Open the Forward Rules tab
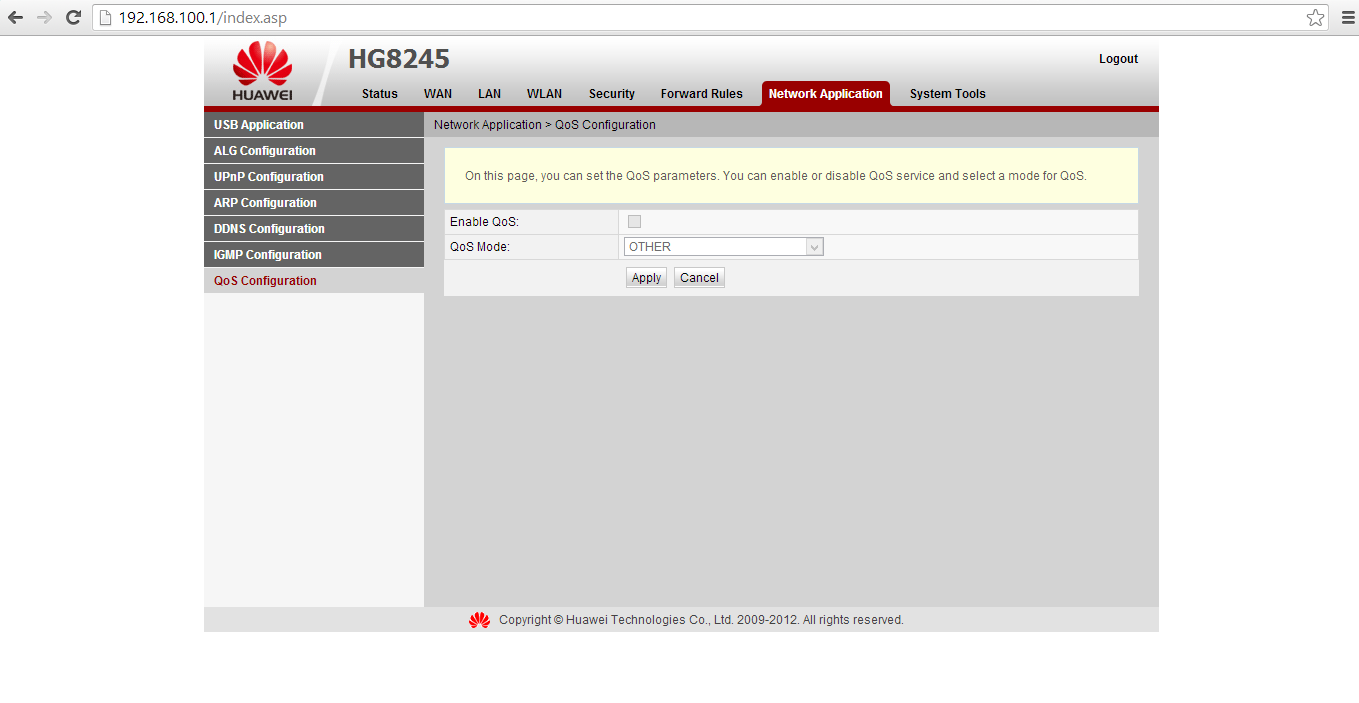1359x703 pixels. (x=702, y=94)
